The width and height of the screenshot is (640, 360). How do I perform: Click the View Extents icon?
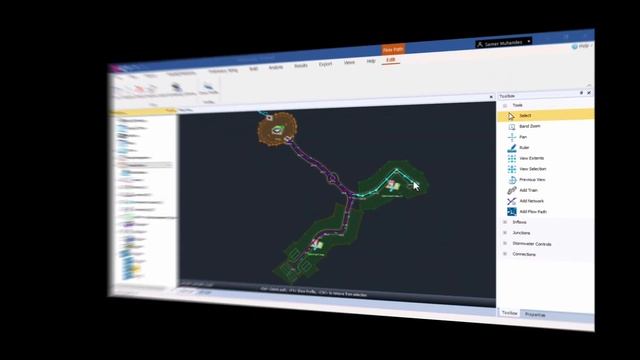point(511,158)
